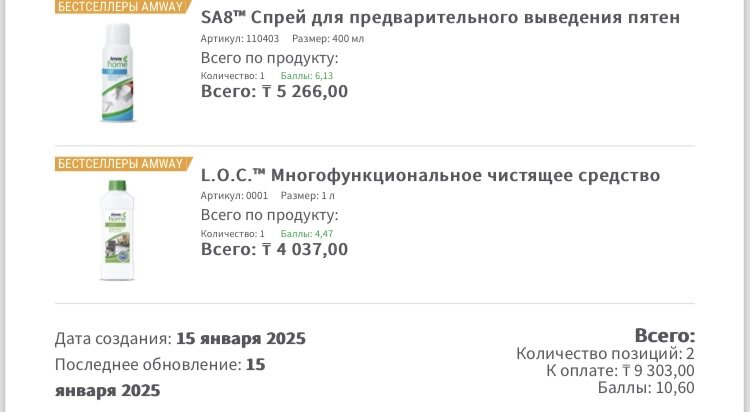Click the creation date 15 января 2025
The height and width of the screenshot is (412, 750).
pyautogui.click(x=241, y=339)
